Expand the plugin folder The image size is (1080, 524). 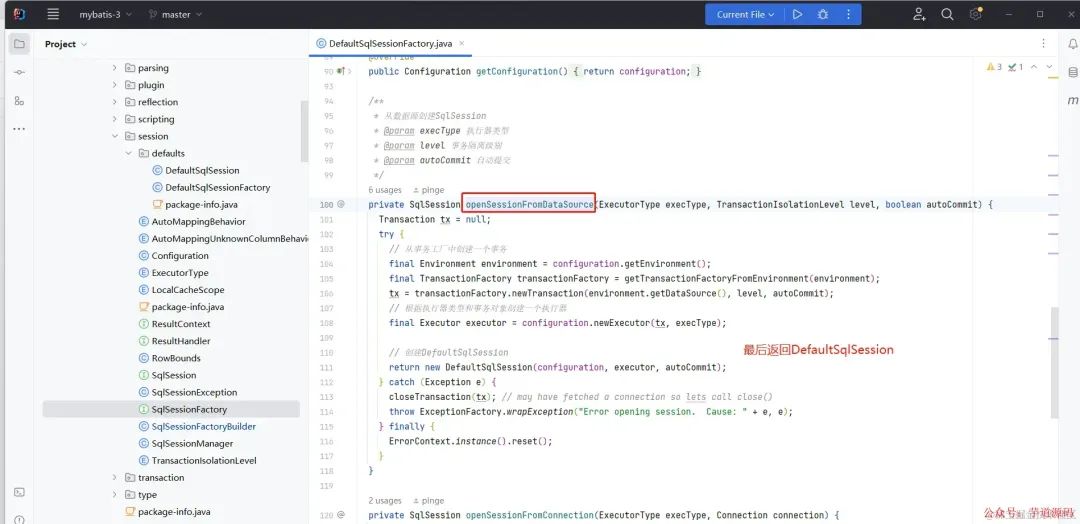click(x=114, y=85)
